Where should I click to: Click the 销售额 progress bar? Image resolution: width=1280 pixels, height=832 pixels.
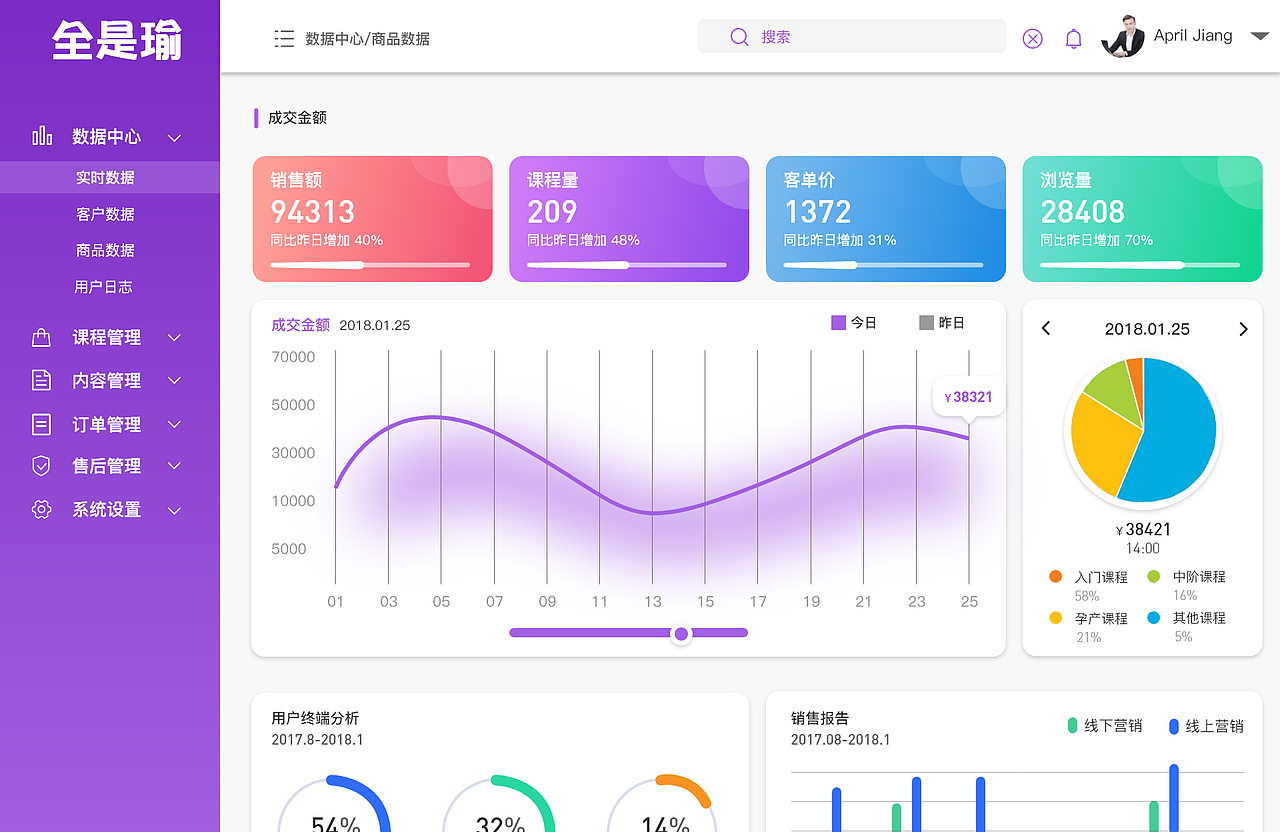[x=370, y=265]
